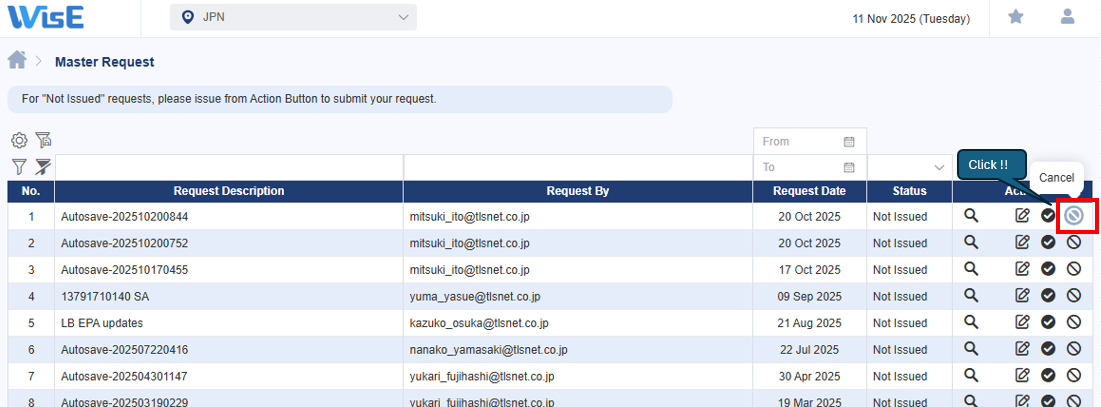Cancel the LB EPA updates request
1101x407 pixels.
(1073, 322)
